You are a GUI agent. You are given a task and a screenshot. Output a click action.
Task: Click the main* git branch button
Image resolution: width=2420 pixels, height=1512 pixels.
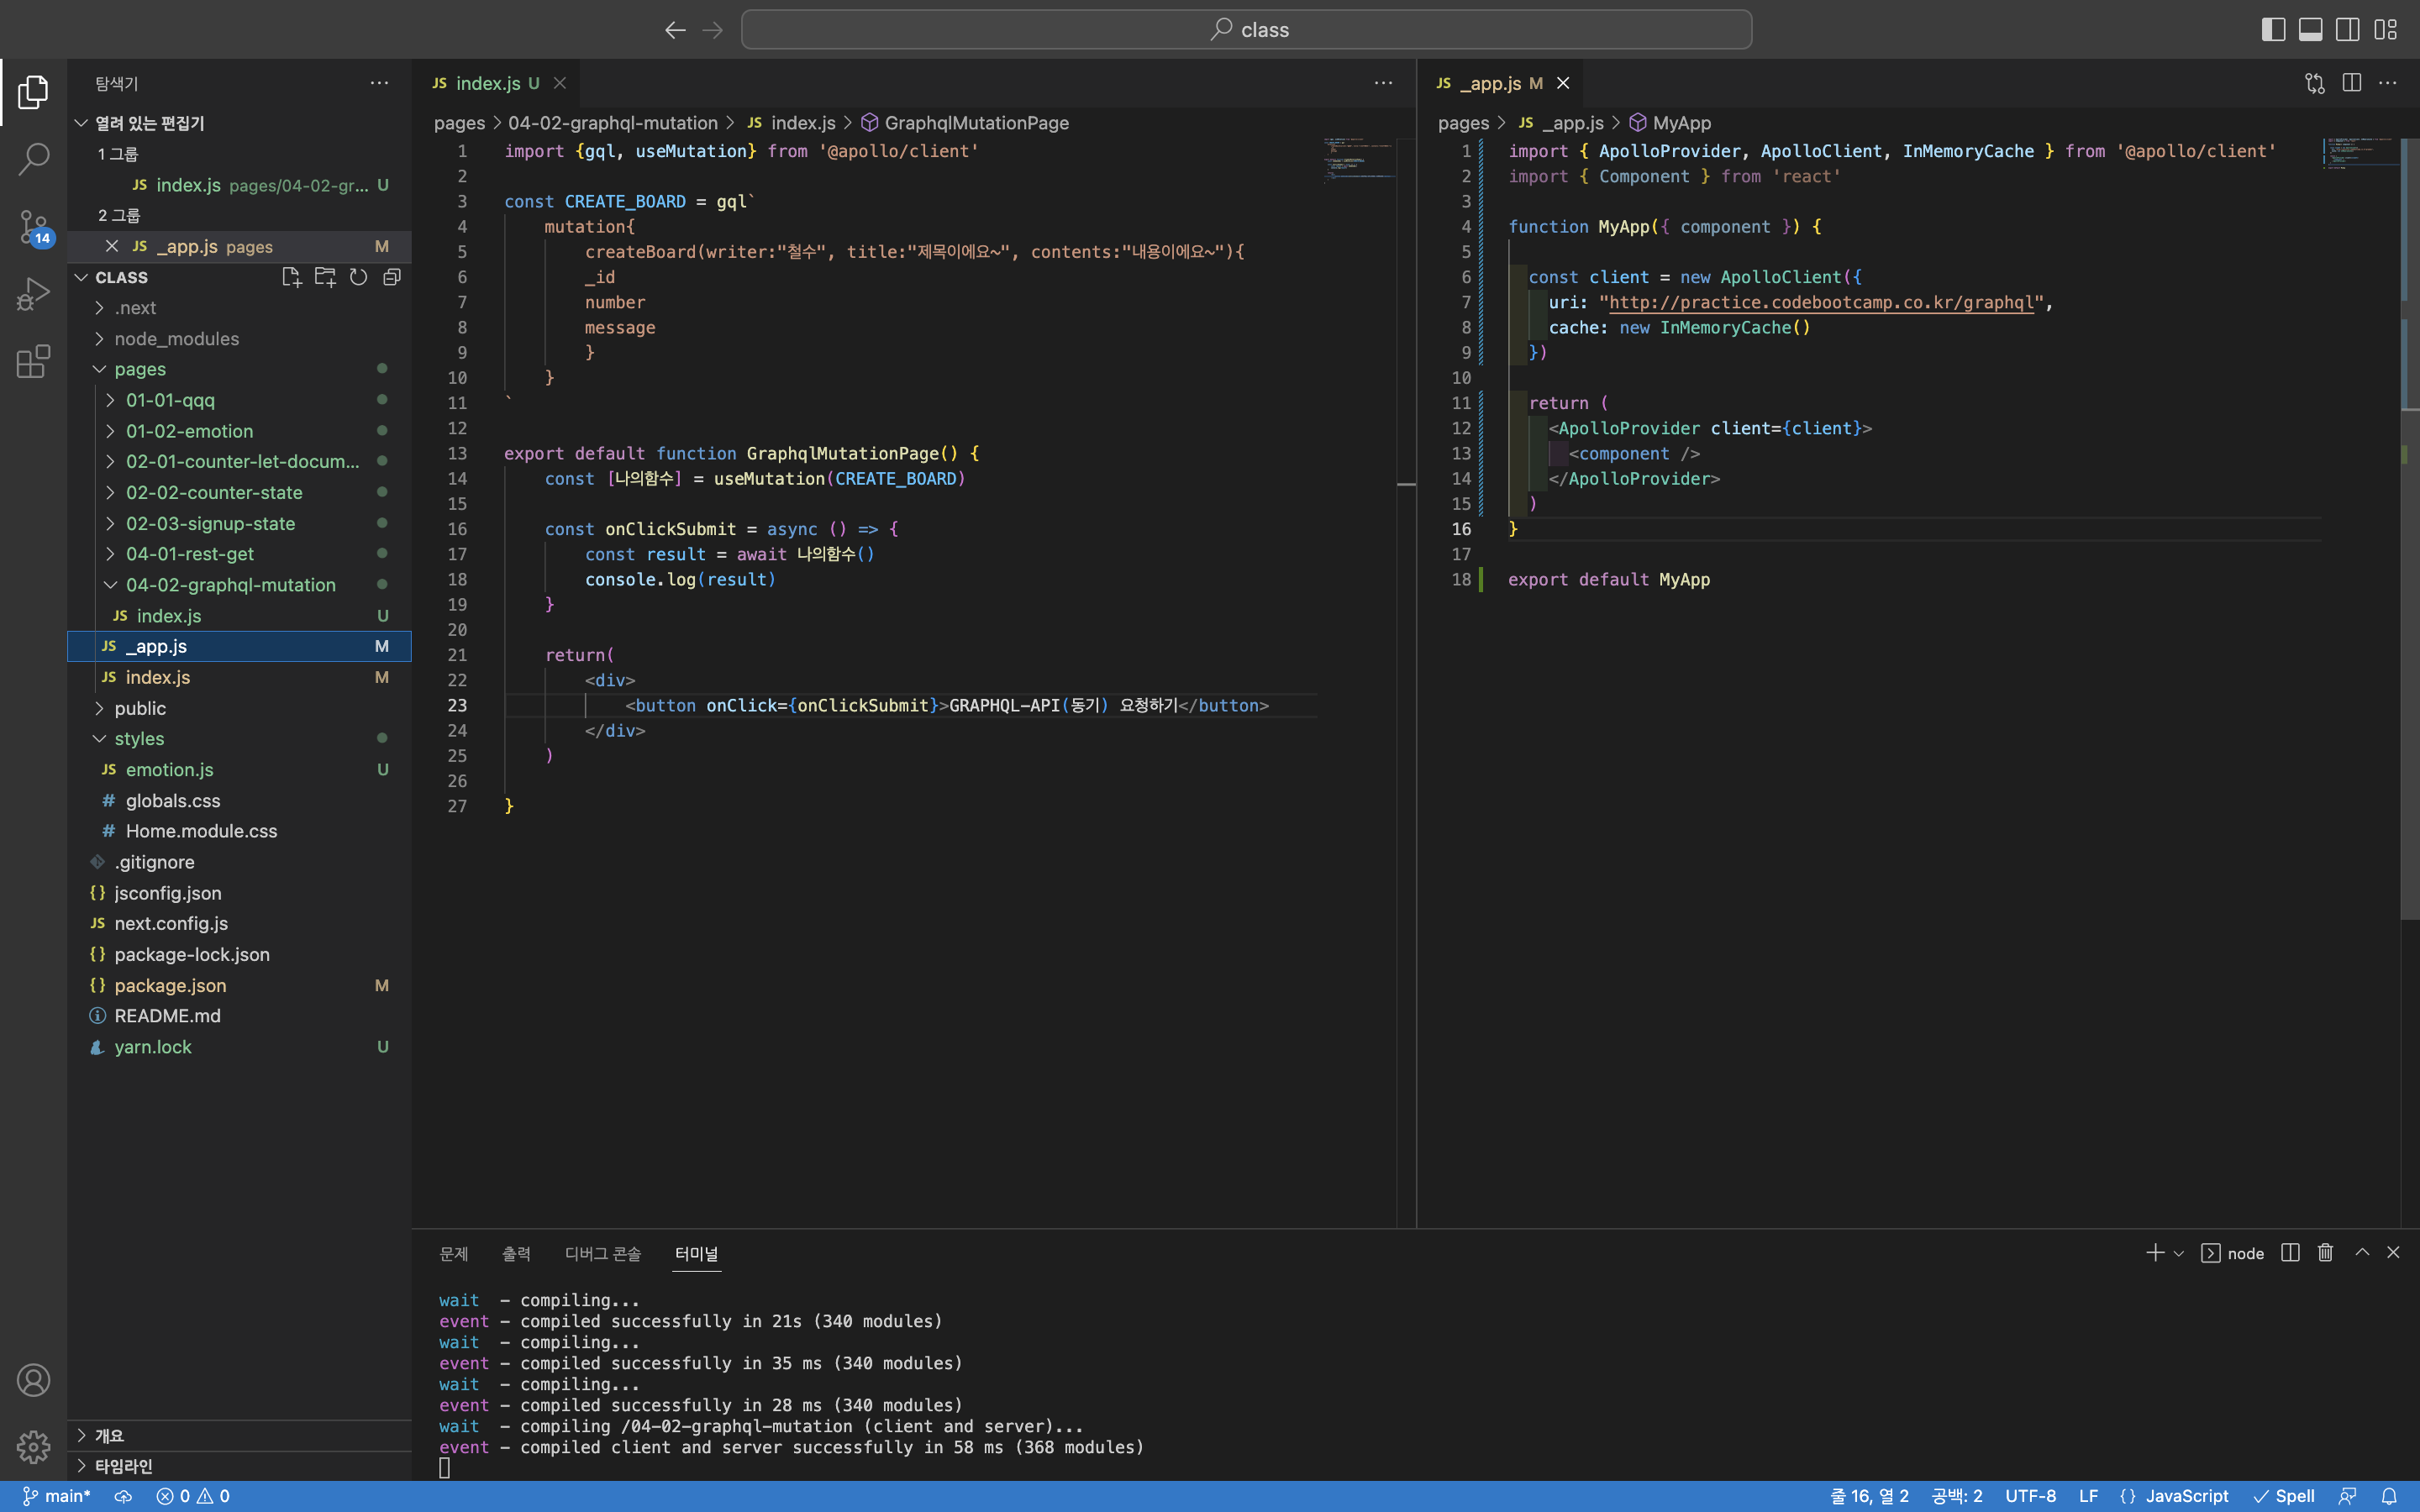[x=57, y=1496]
